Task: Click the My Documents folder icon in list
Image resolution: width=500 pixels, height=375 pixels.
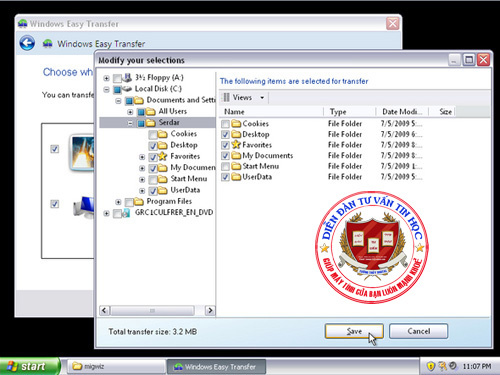Action: point(236,155)
